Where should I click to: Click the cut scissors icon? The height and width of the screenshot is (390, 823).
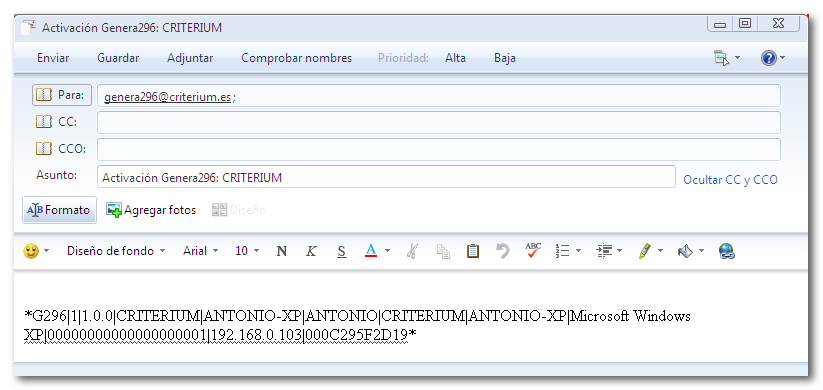point(412,251)
